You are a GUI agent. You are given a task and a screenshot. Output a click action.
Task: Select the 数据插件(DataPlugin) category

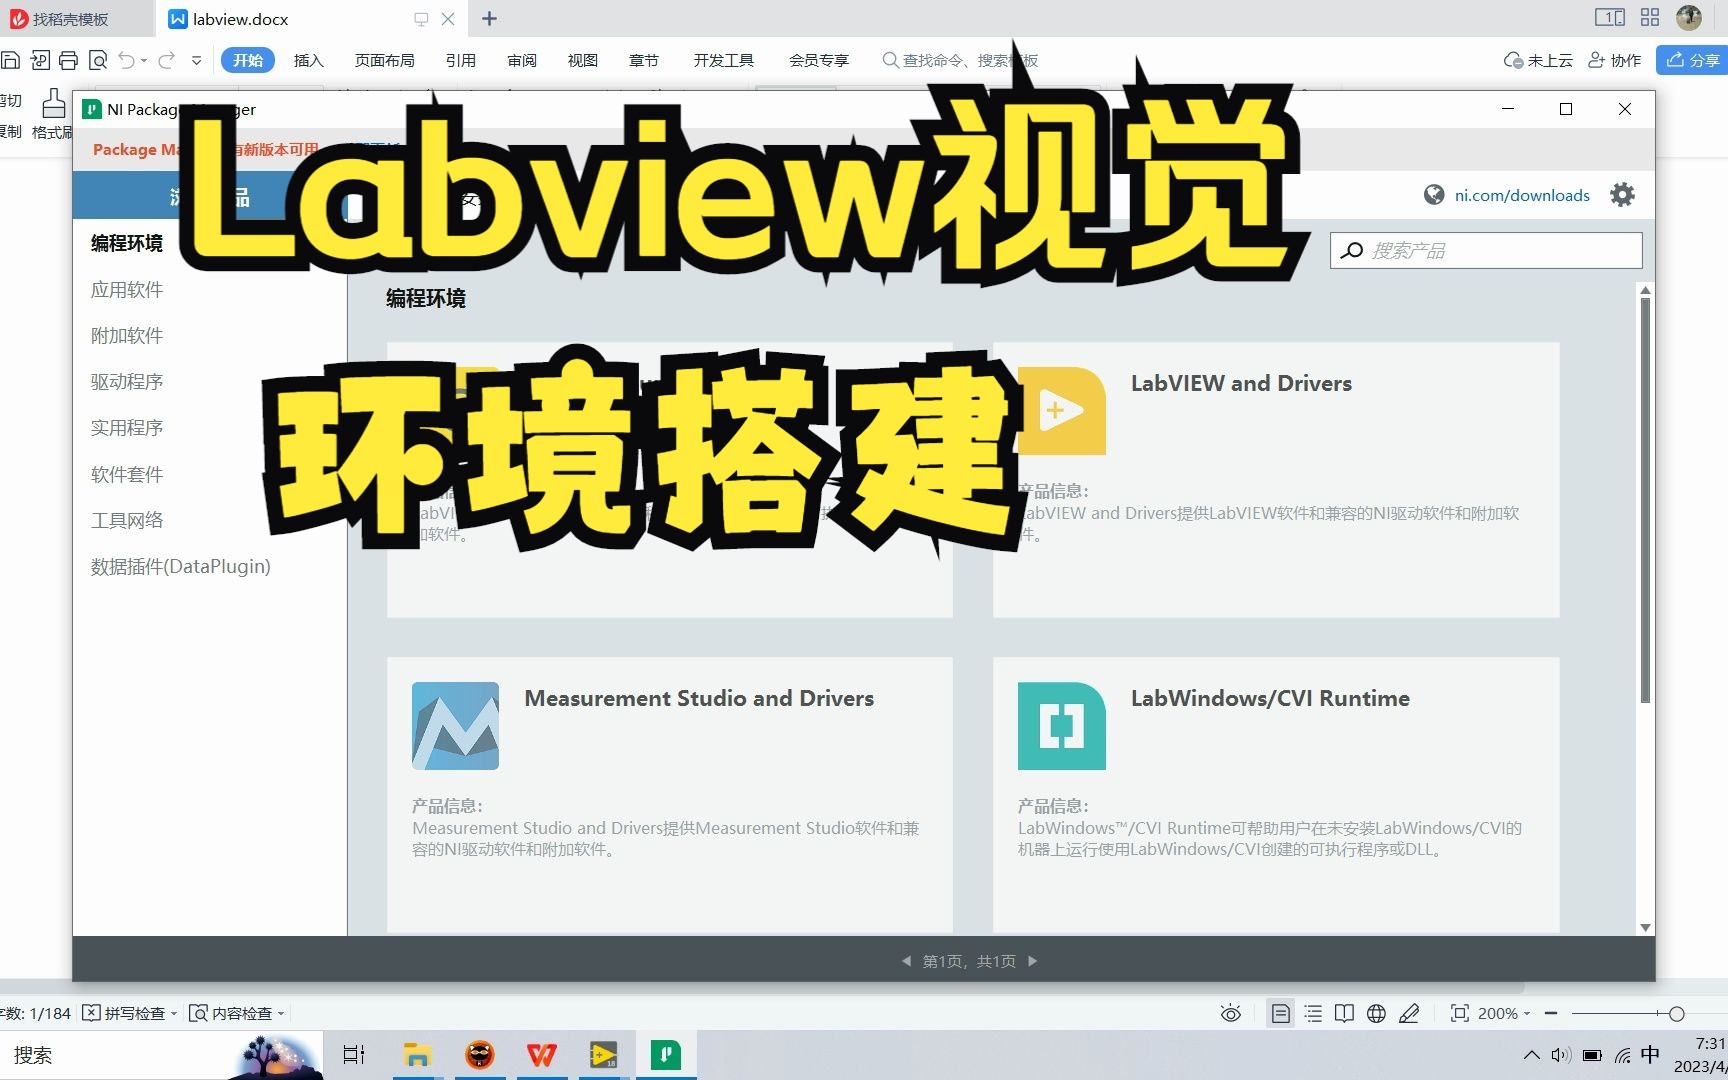click(181, 566)
